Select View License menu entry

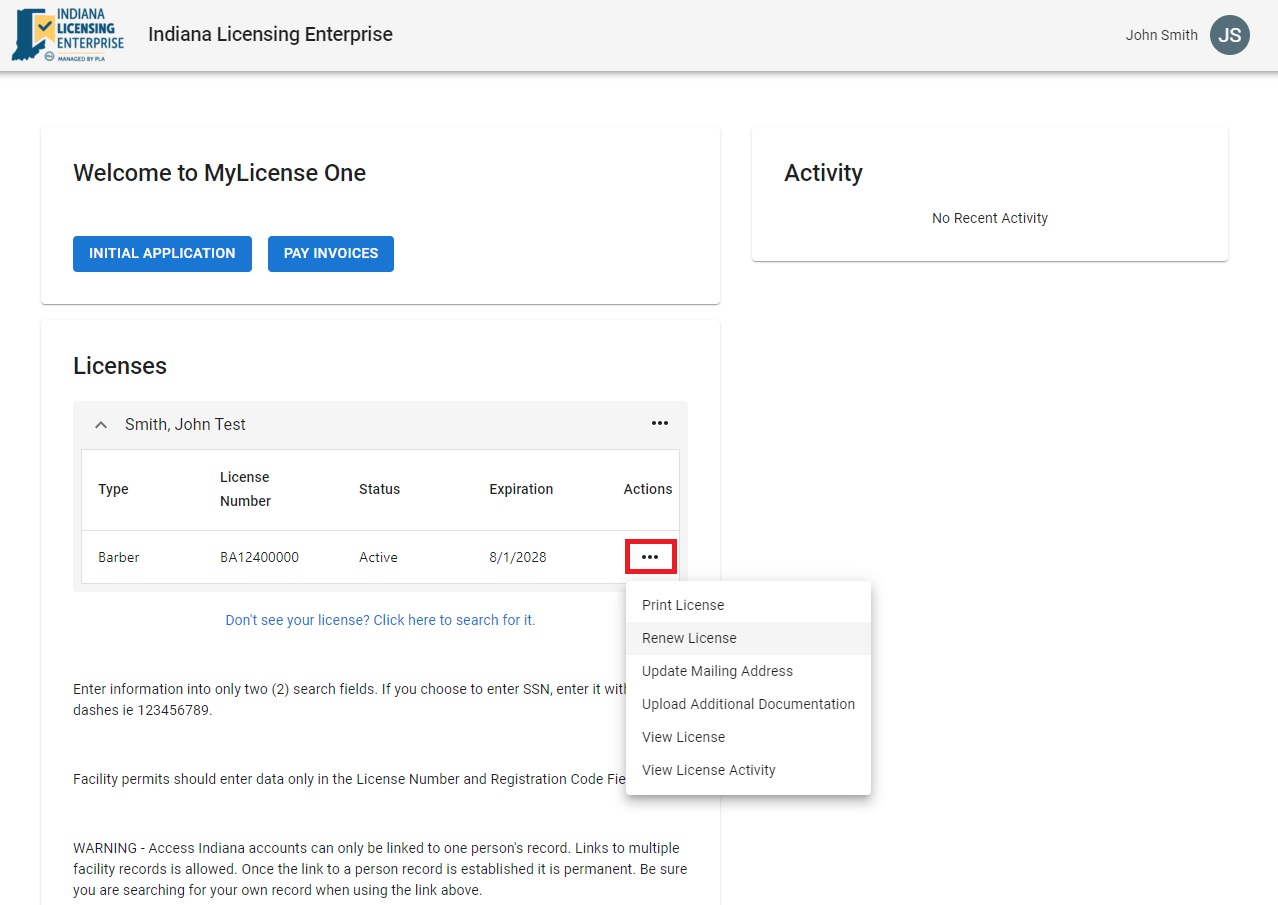point(683,737)
